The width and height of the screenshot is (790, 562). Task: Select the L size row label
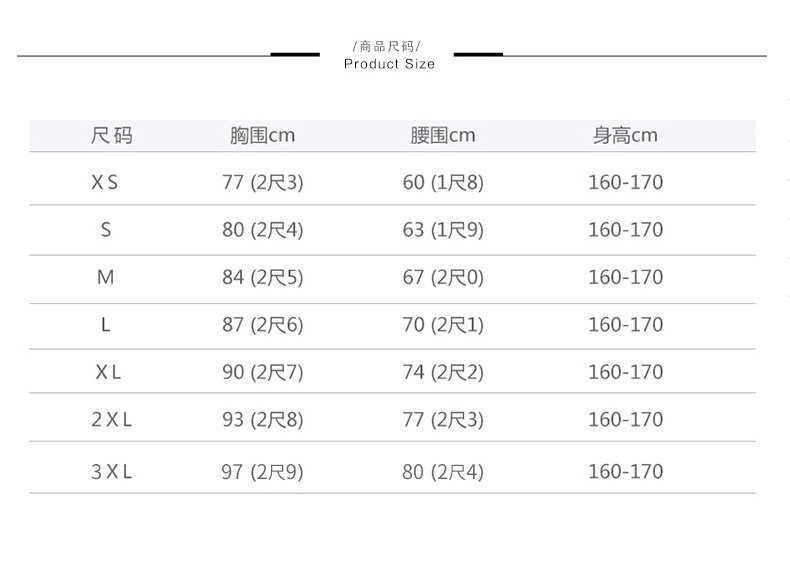106,325
